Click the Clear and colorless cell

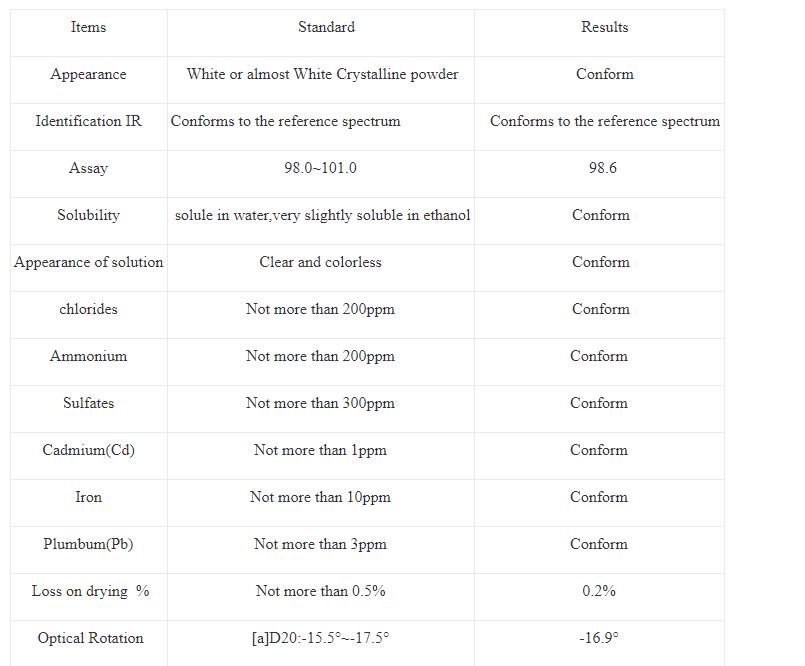320,262
